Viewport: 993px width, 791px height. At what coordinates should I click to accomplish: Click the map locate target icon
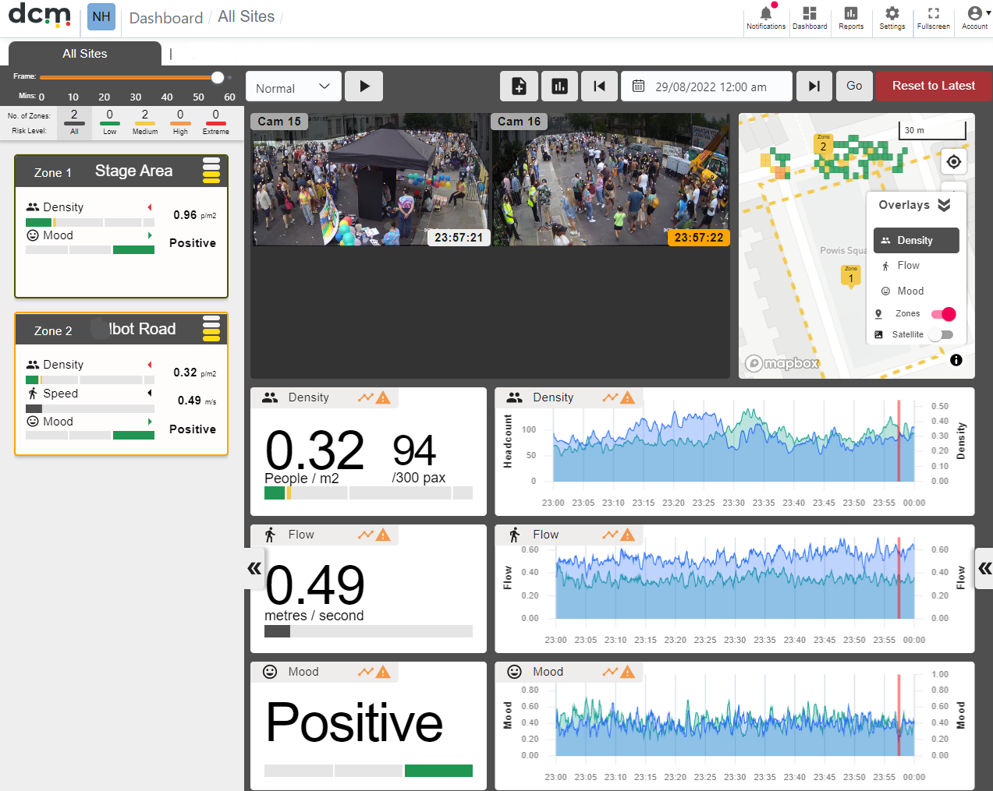coord(953,162)
